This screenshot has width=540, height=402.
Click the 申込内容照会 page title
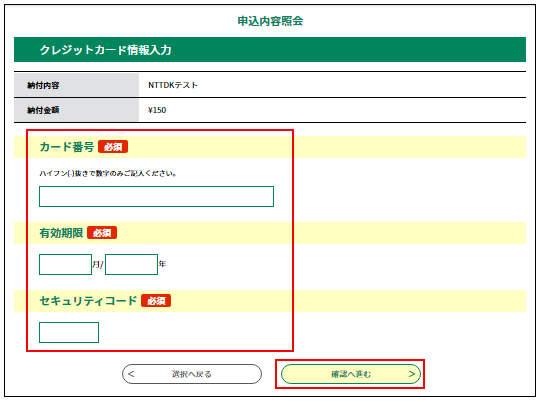coord(270,21)
